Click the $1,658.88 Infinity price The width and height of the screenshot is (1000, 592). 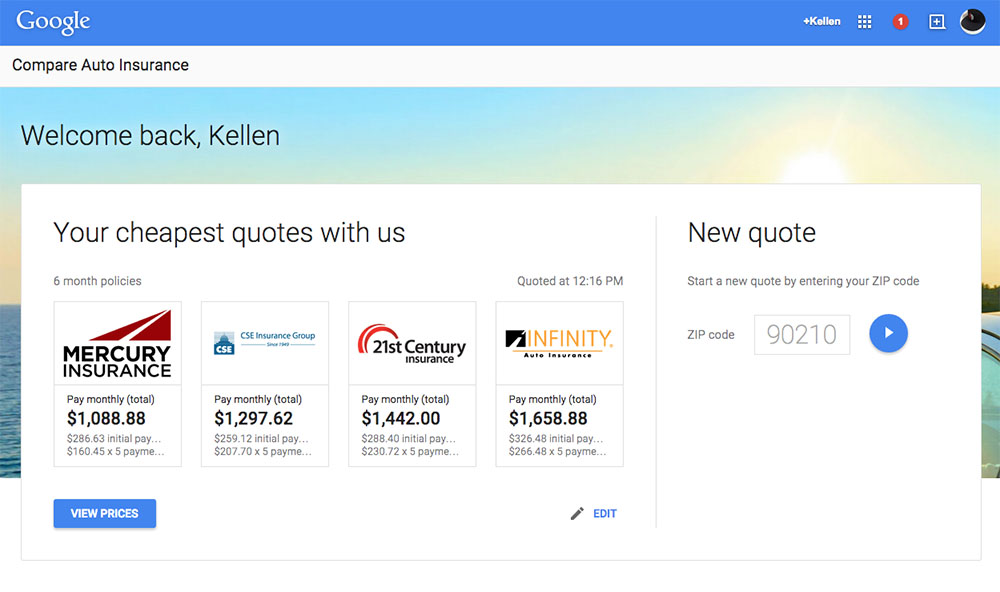click(548, 418)
